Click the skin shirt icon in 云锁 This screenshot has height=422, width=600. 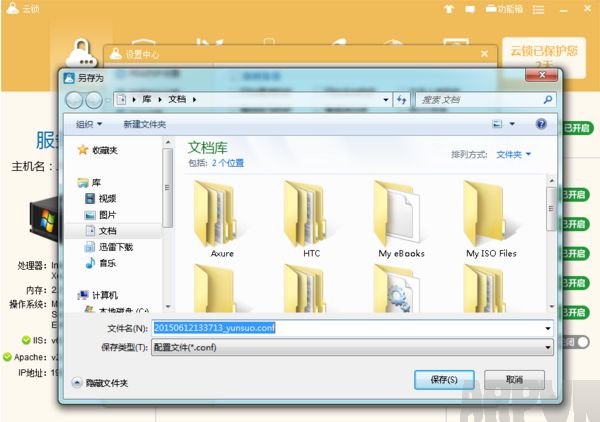[x=449, y=8]
